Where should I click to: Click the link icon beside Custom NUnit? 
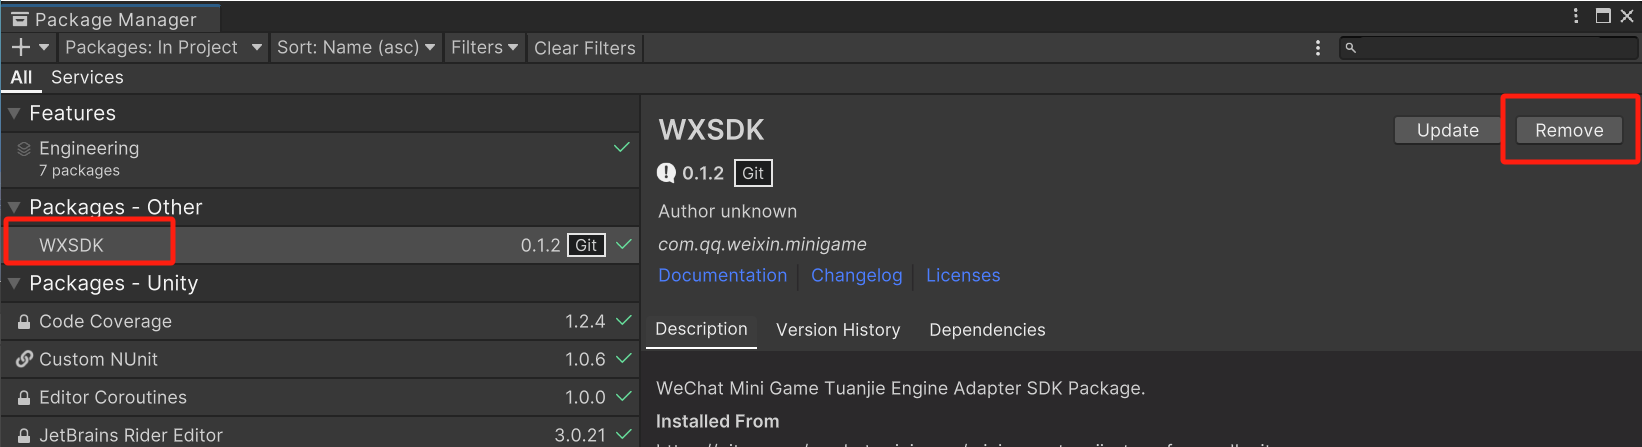pyautogui.click(x=24, y=359)
